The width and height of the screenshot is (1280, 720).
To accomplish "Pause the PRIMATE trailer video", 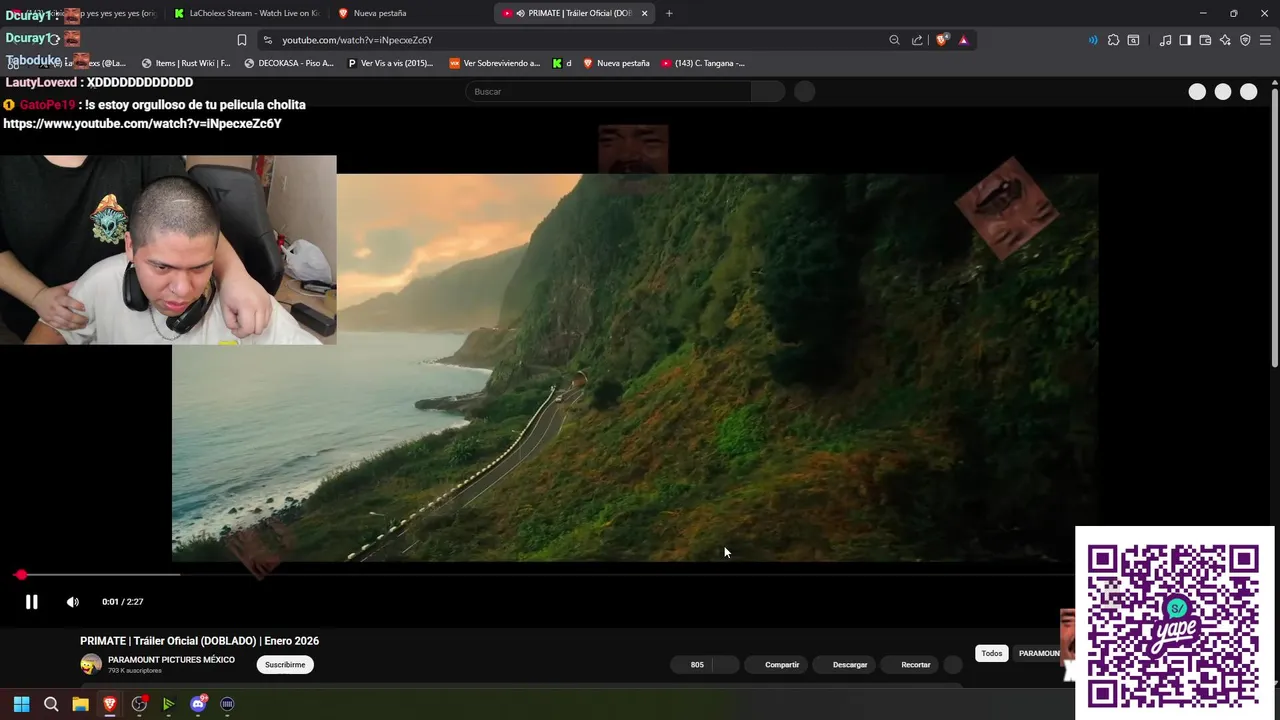I will coord(31,602).
